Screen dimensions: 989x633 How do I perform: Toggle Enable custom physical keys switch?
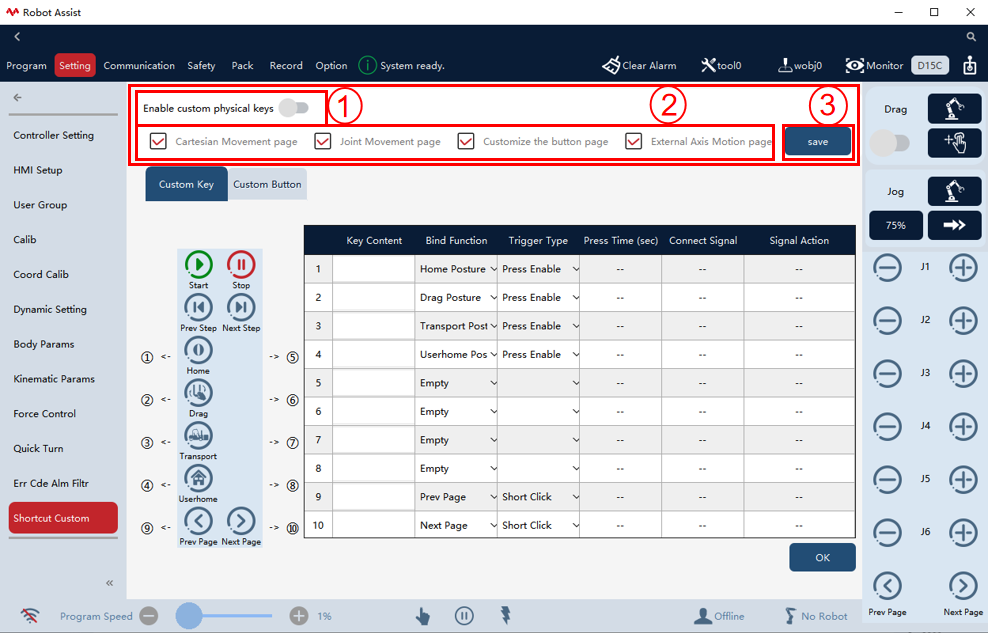[x=295, y=108]
